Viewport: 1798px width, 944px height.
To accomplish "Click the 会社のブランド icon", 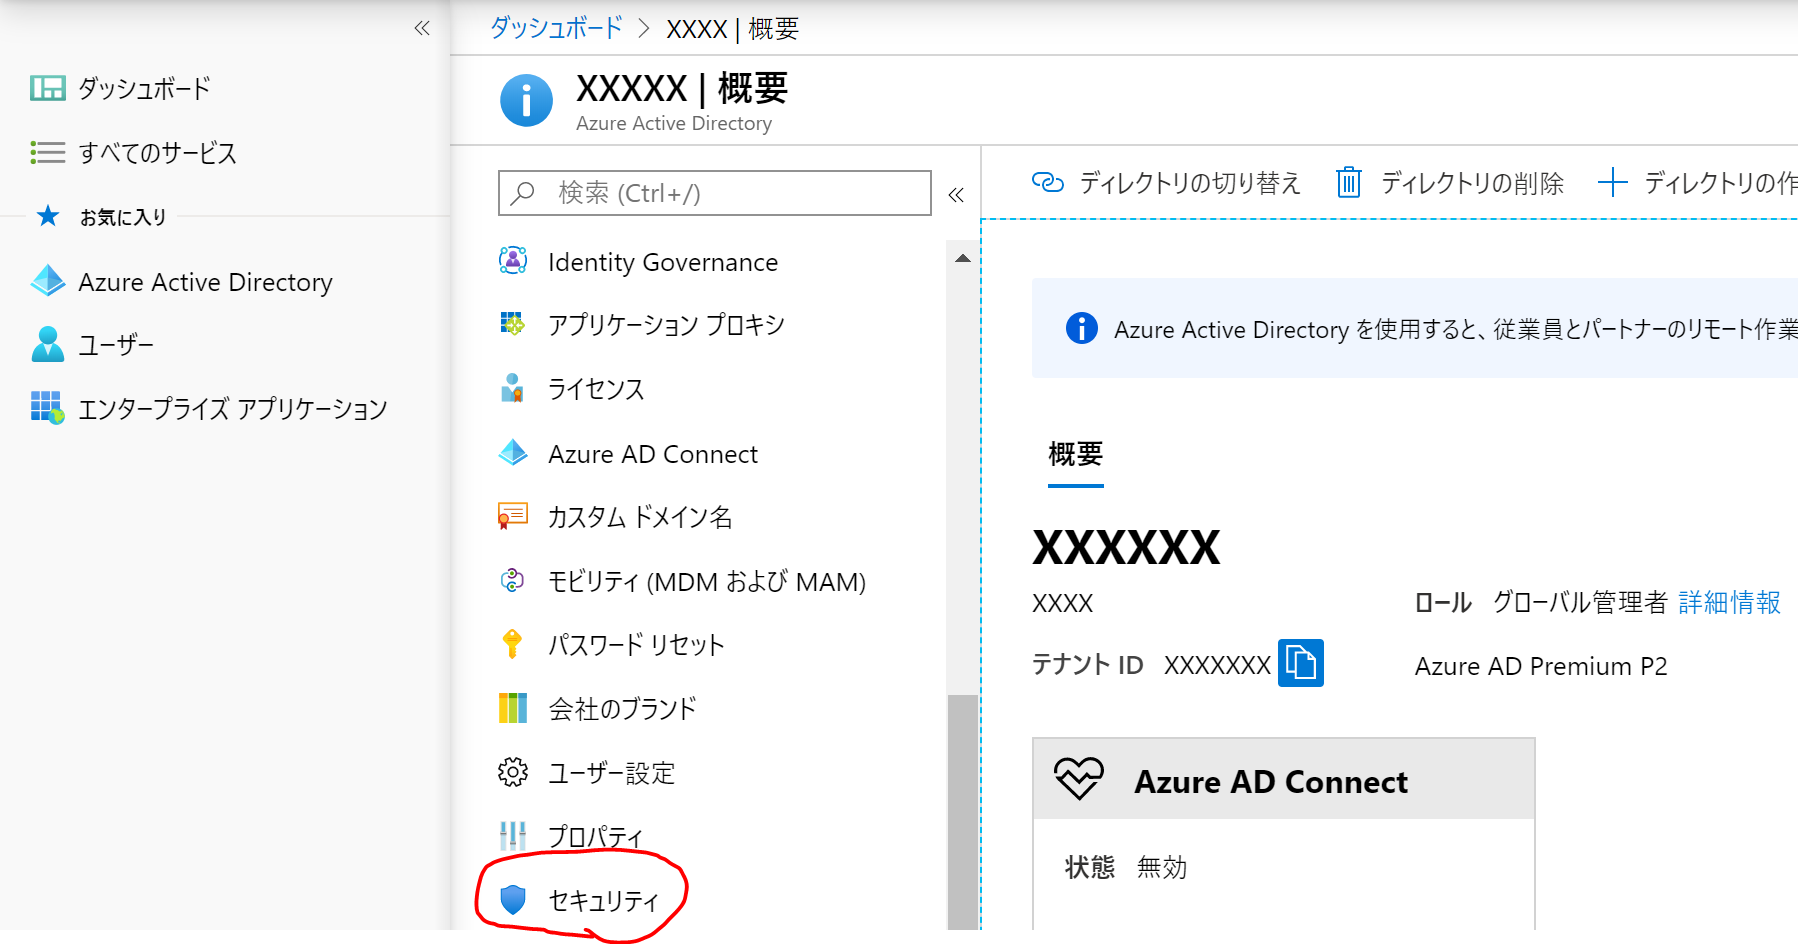I will (513, 708).
